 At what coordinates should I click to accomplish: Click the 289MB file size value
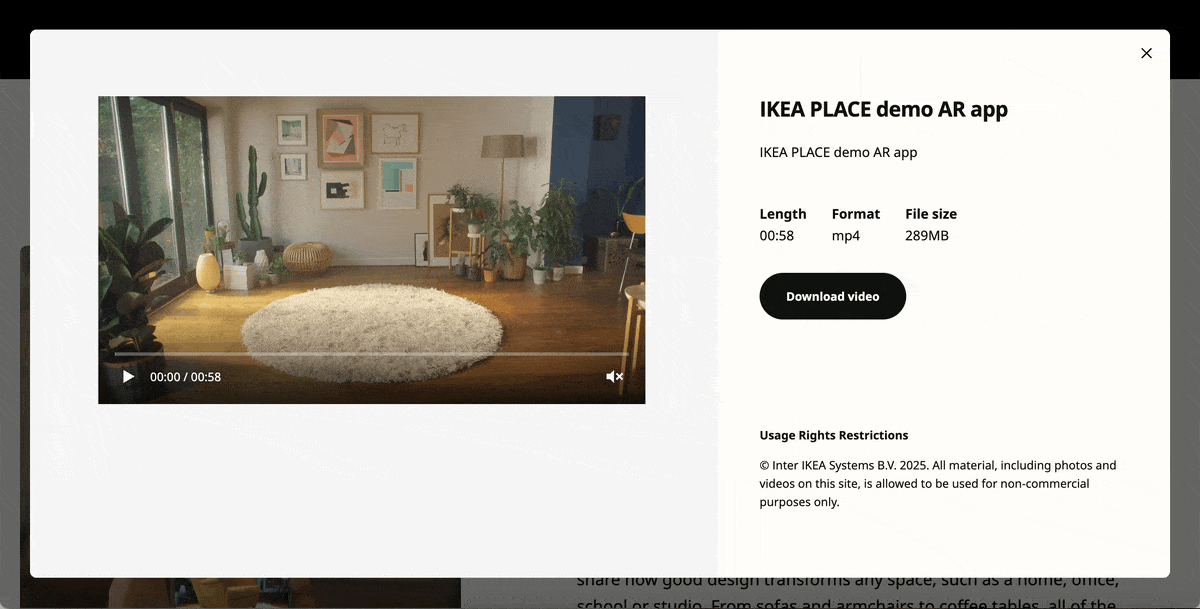926,236
